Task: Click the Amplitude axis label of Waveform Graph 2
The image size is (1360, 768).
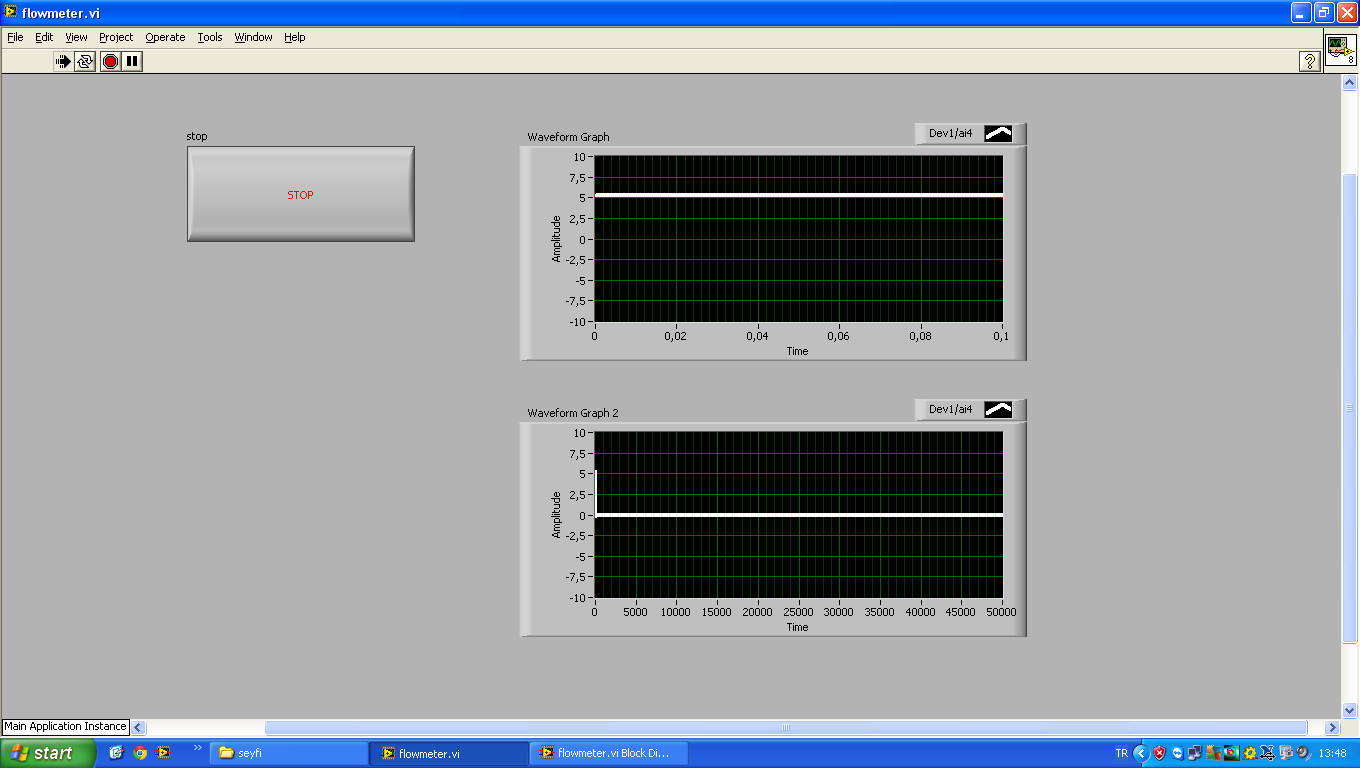Action: point(557,515)
